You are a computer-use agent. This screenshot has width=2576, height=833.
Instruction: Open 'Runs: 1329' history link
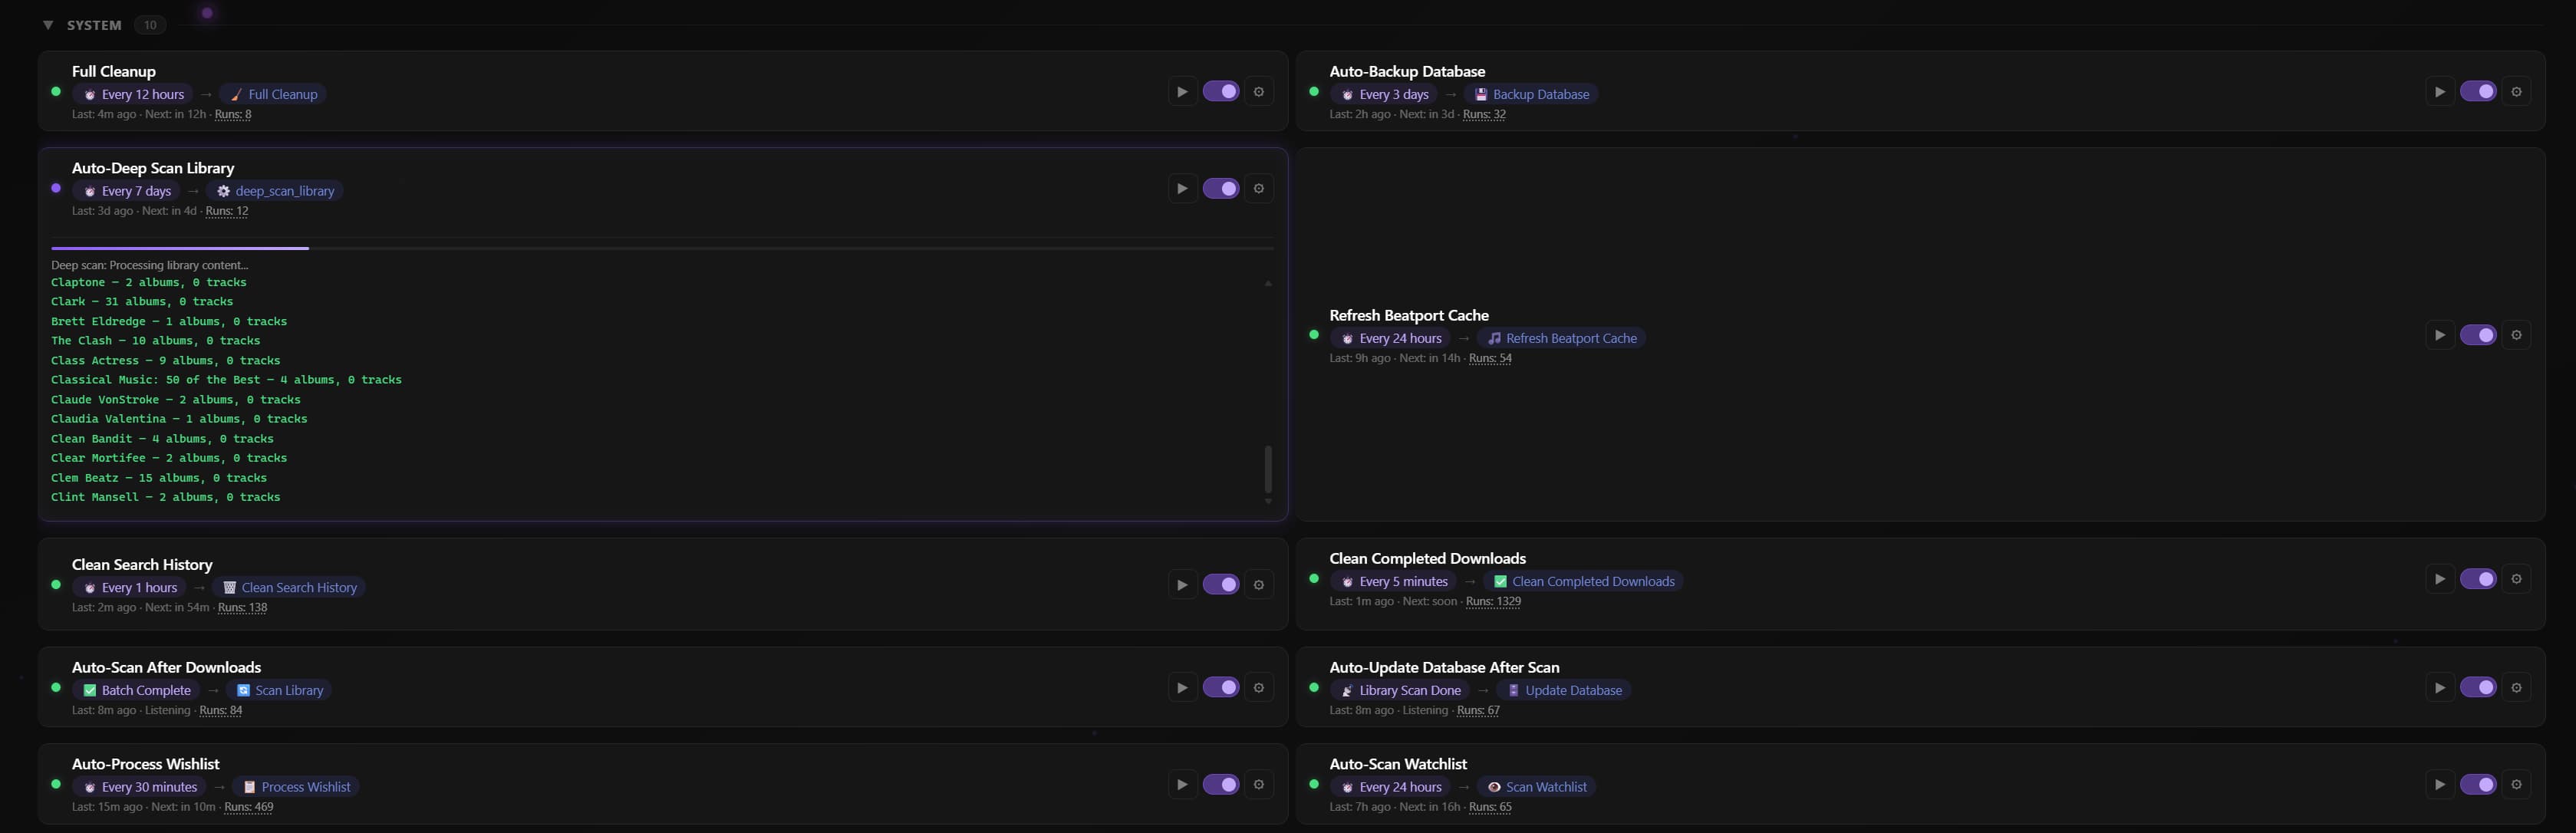[x=1493, y=602]
